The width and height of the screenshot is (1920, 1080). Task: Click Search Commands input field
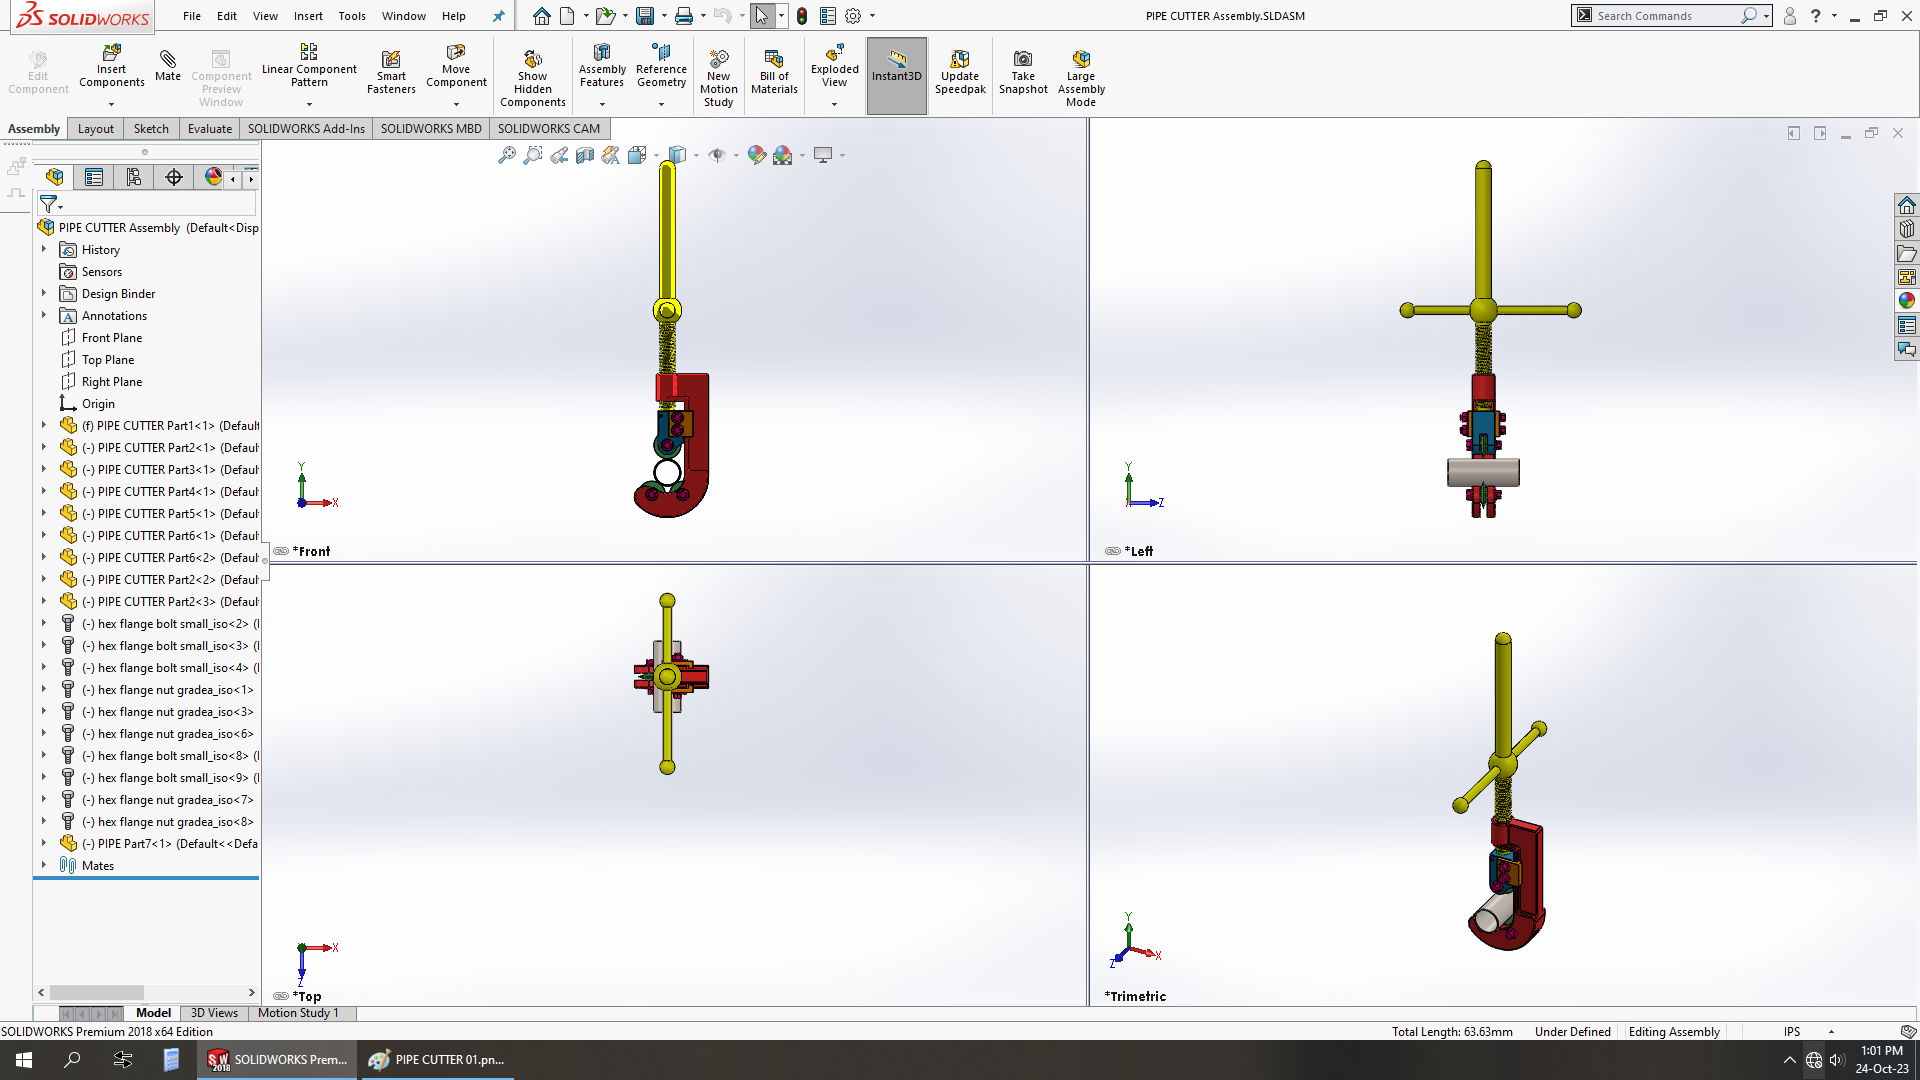point(1667,16)
